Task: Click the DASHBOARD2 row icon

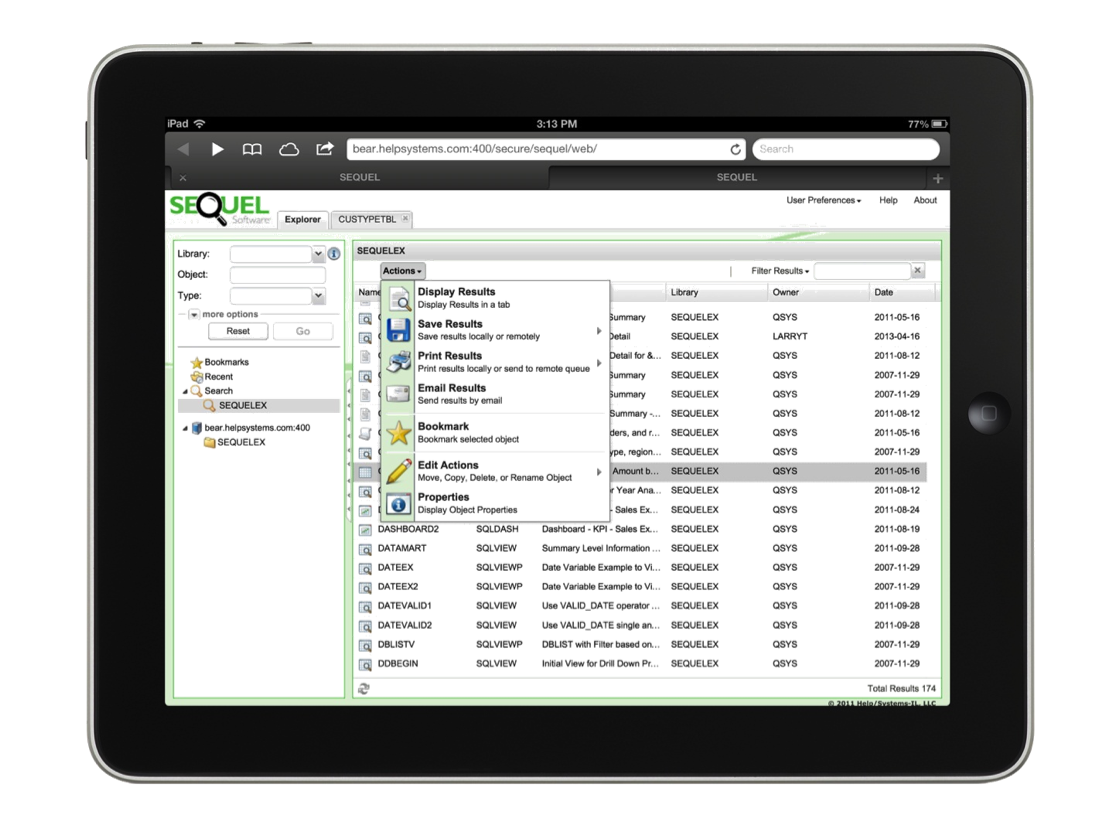Action: 365,529
